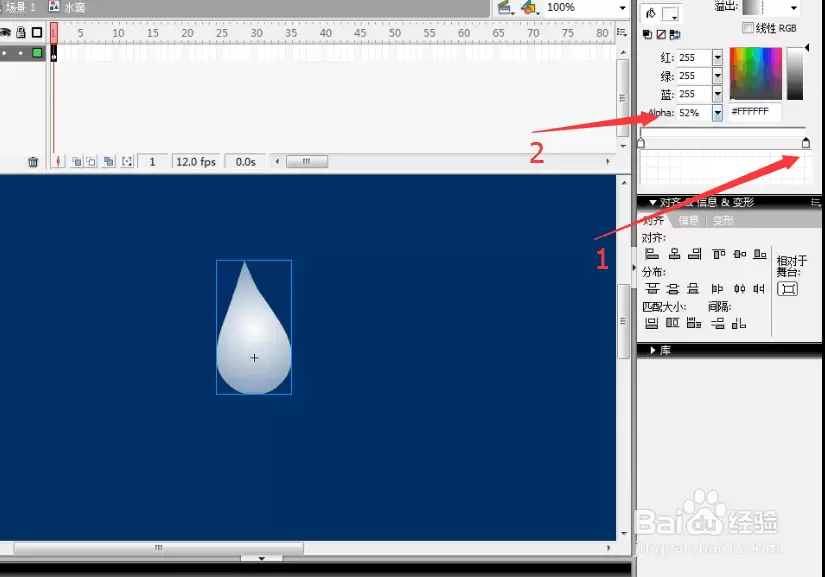Click align left edge icon

[652, 254]
